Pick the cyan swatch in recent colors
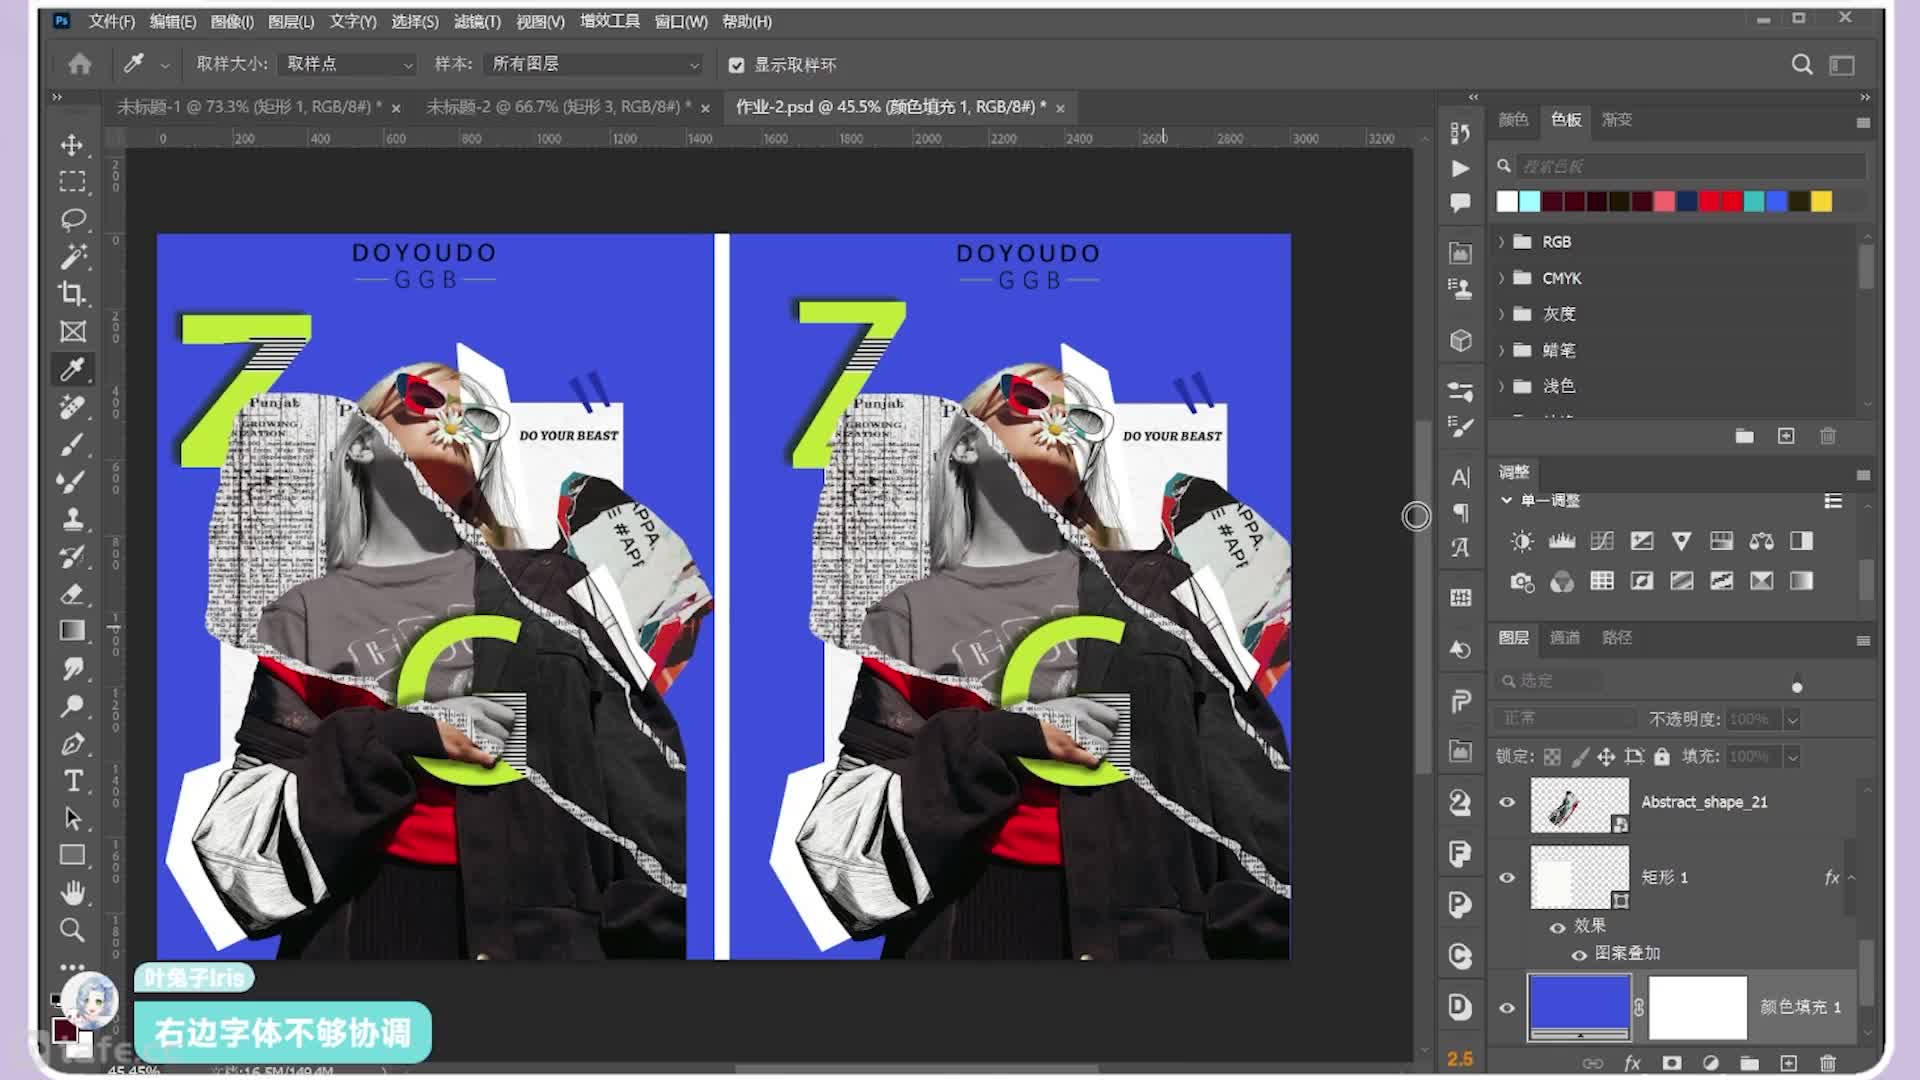The height and width of the screenshot is (1080, 1920). tap(1530, 202)
